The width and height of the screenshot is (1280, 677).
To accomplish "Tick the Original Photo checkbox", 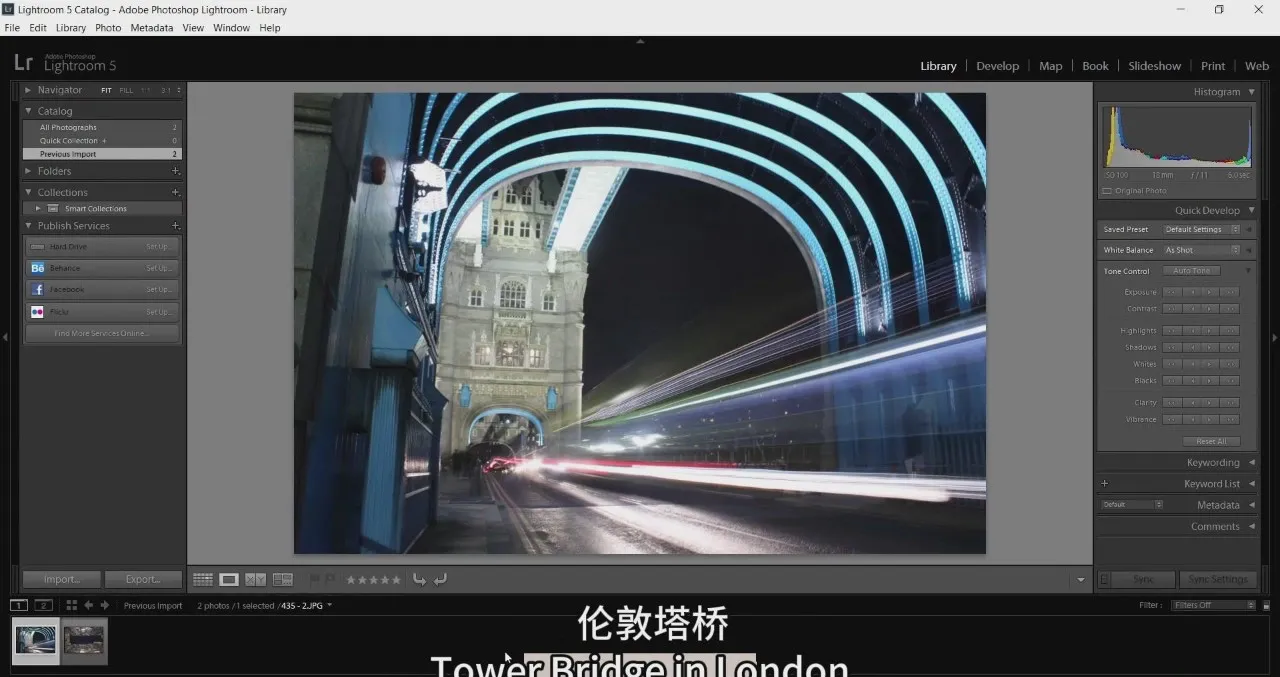I will click(x=1107, y=191).
